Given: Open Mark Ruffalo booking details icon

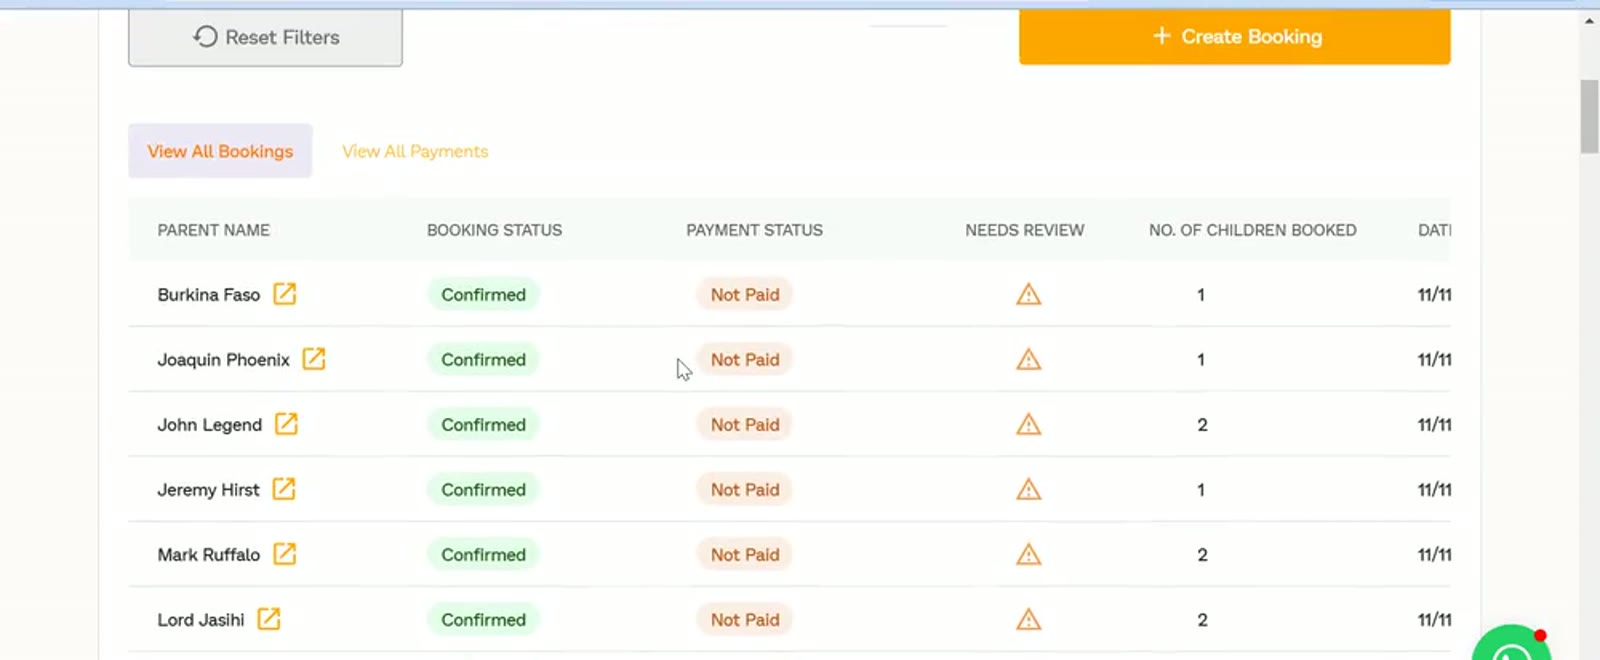Looking at the screenshot, I should [285, 554].
